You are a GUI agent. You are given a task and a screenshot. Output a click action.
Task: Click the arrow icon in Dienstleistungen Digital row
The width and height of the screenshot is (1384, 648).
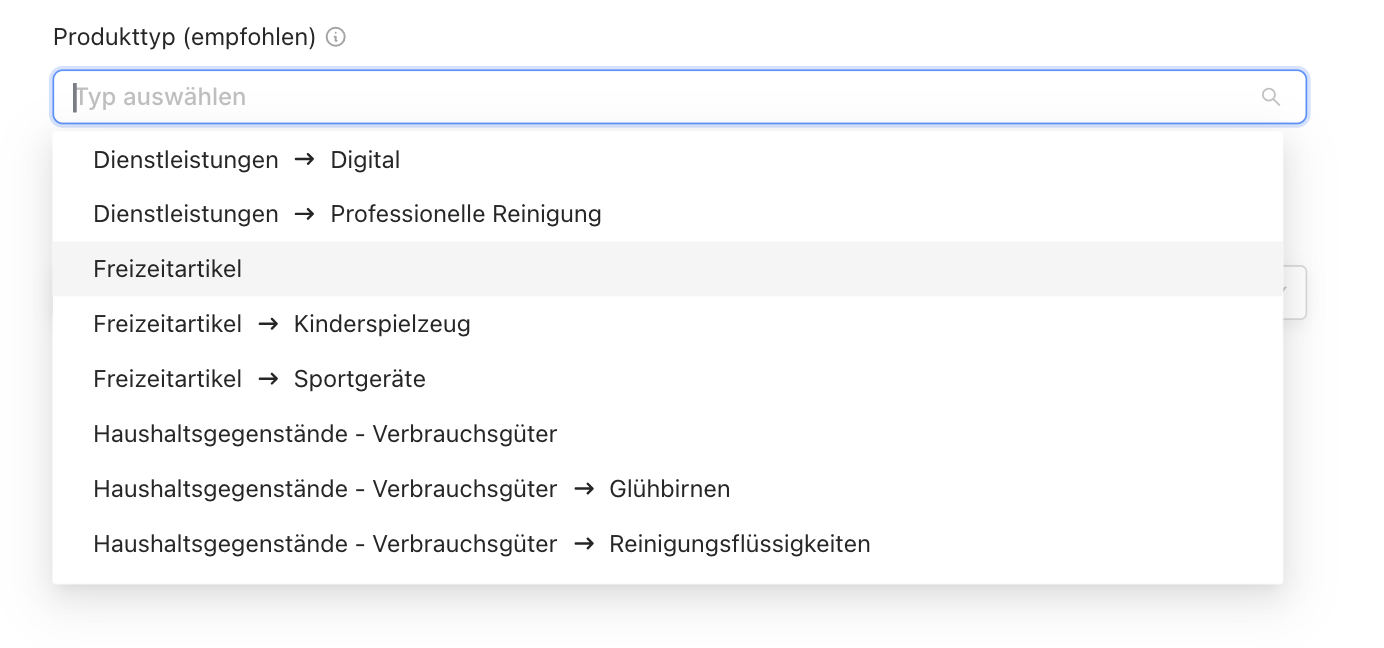(305, 160)
